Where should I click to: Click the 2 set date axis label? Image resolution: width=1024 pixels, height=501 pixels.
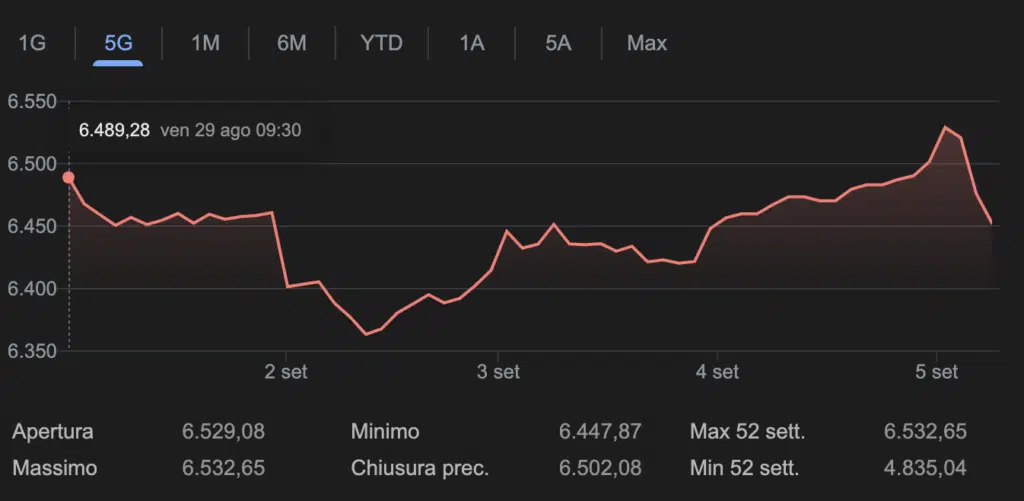pos(285,372)
